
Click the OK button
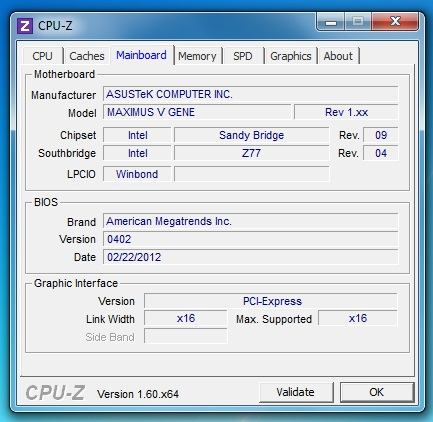pyautogui.click(x=377, y=392)
